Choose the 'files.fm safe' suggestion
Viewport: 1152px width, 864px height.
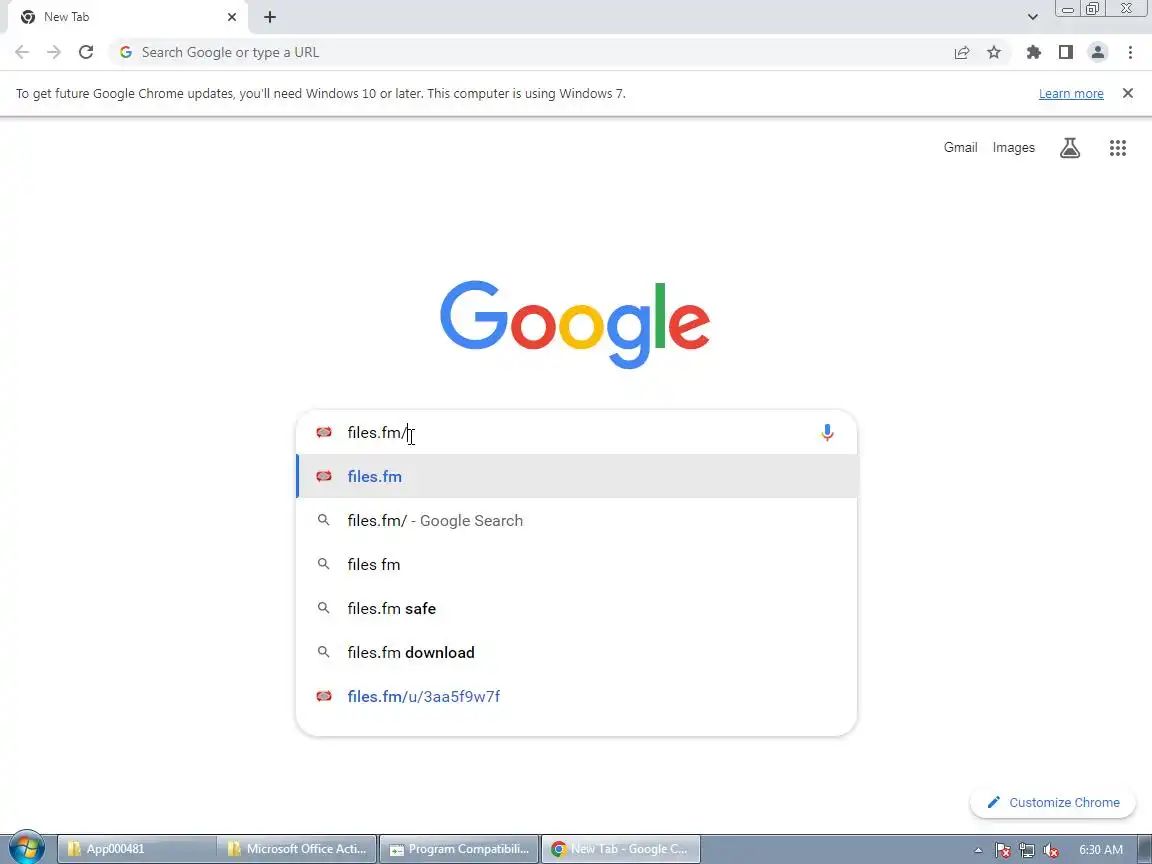(577, 608)
